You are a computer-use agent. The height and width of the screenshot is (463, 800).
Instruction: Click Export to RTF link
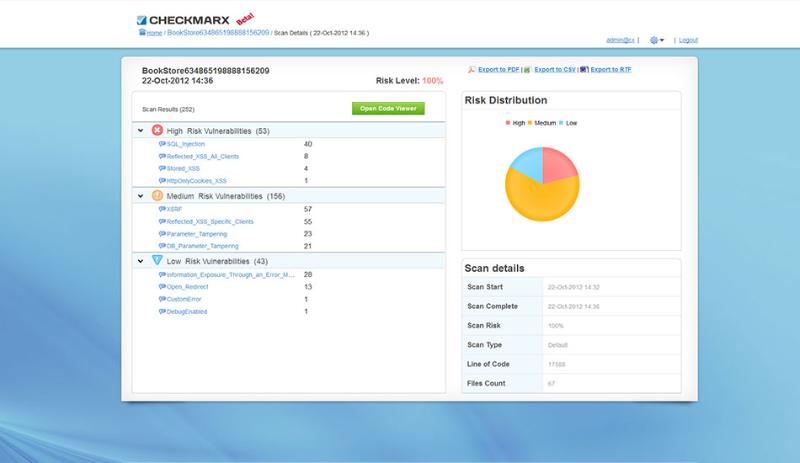click(611, 69)
